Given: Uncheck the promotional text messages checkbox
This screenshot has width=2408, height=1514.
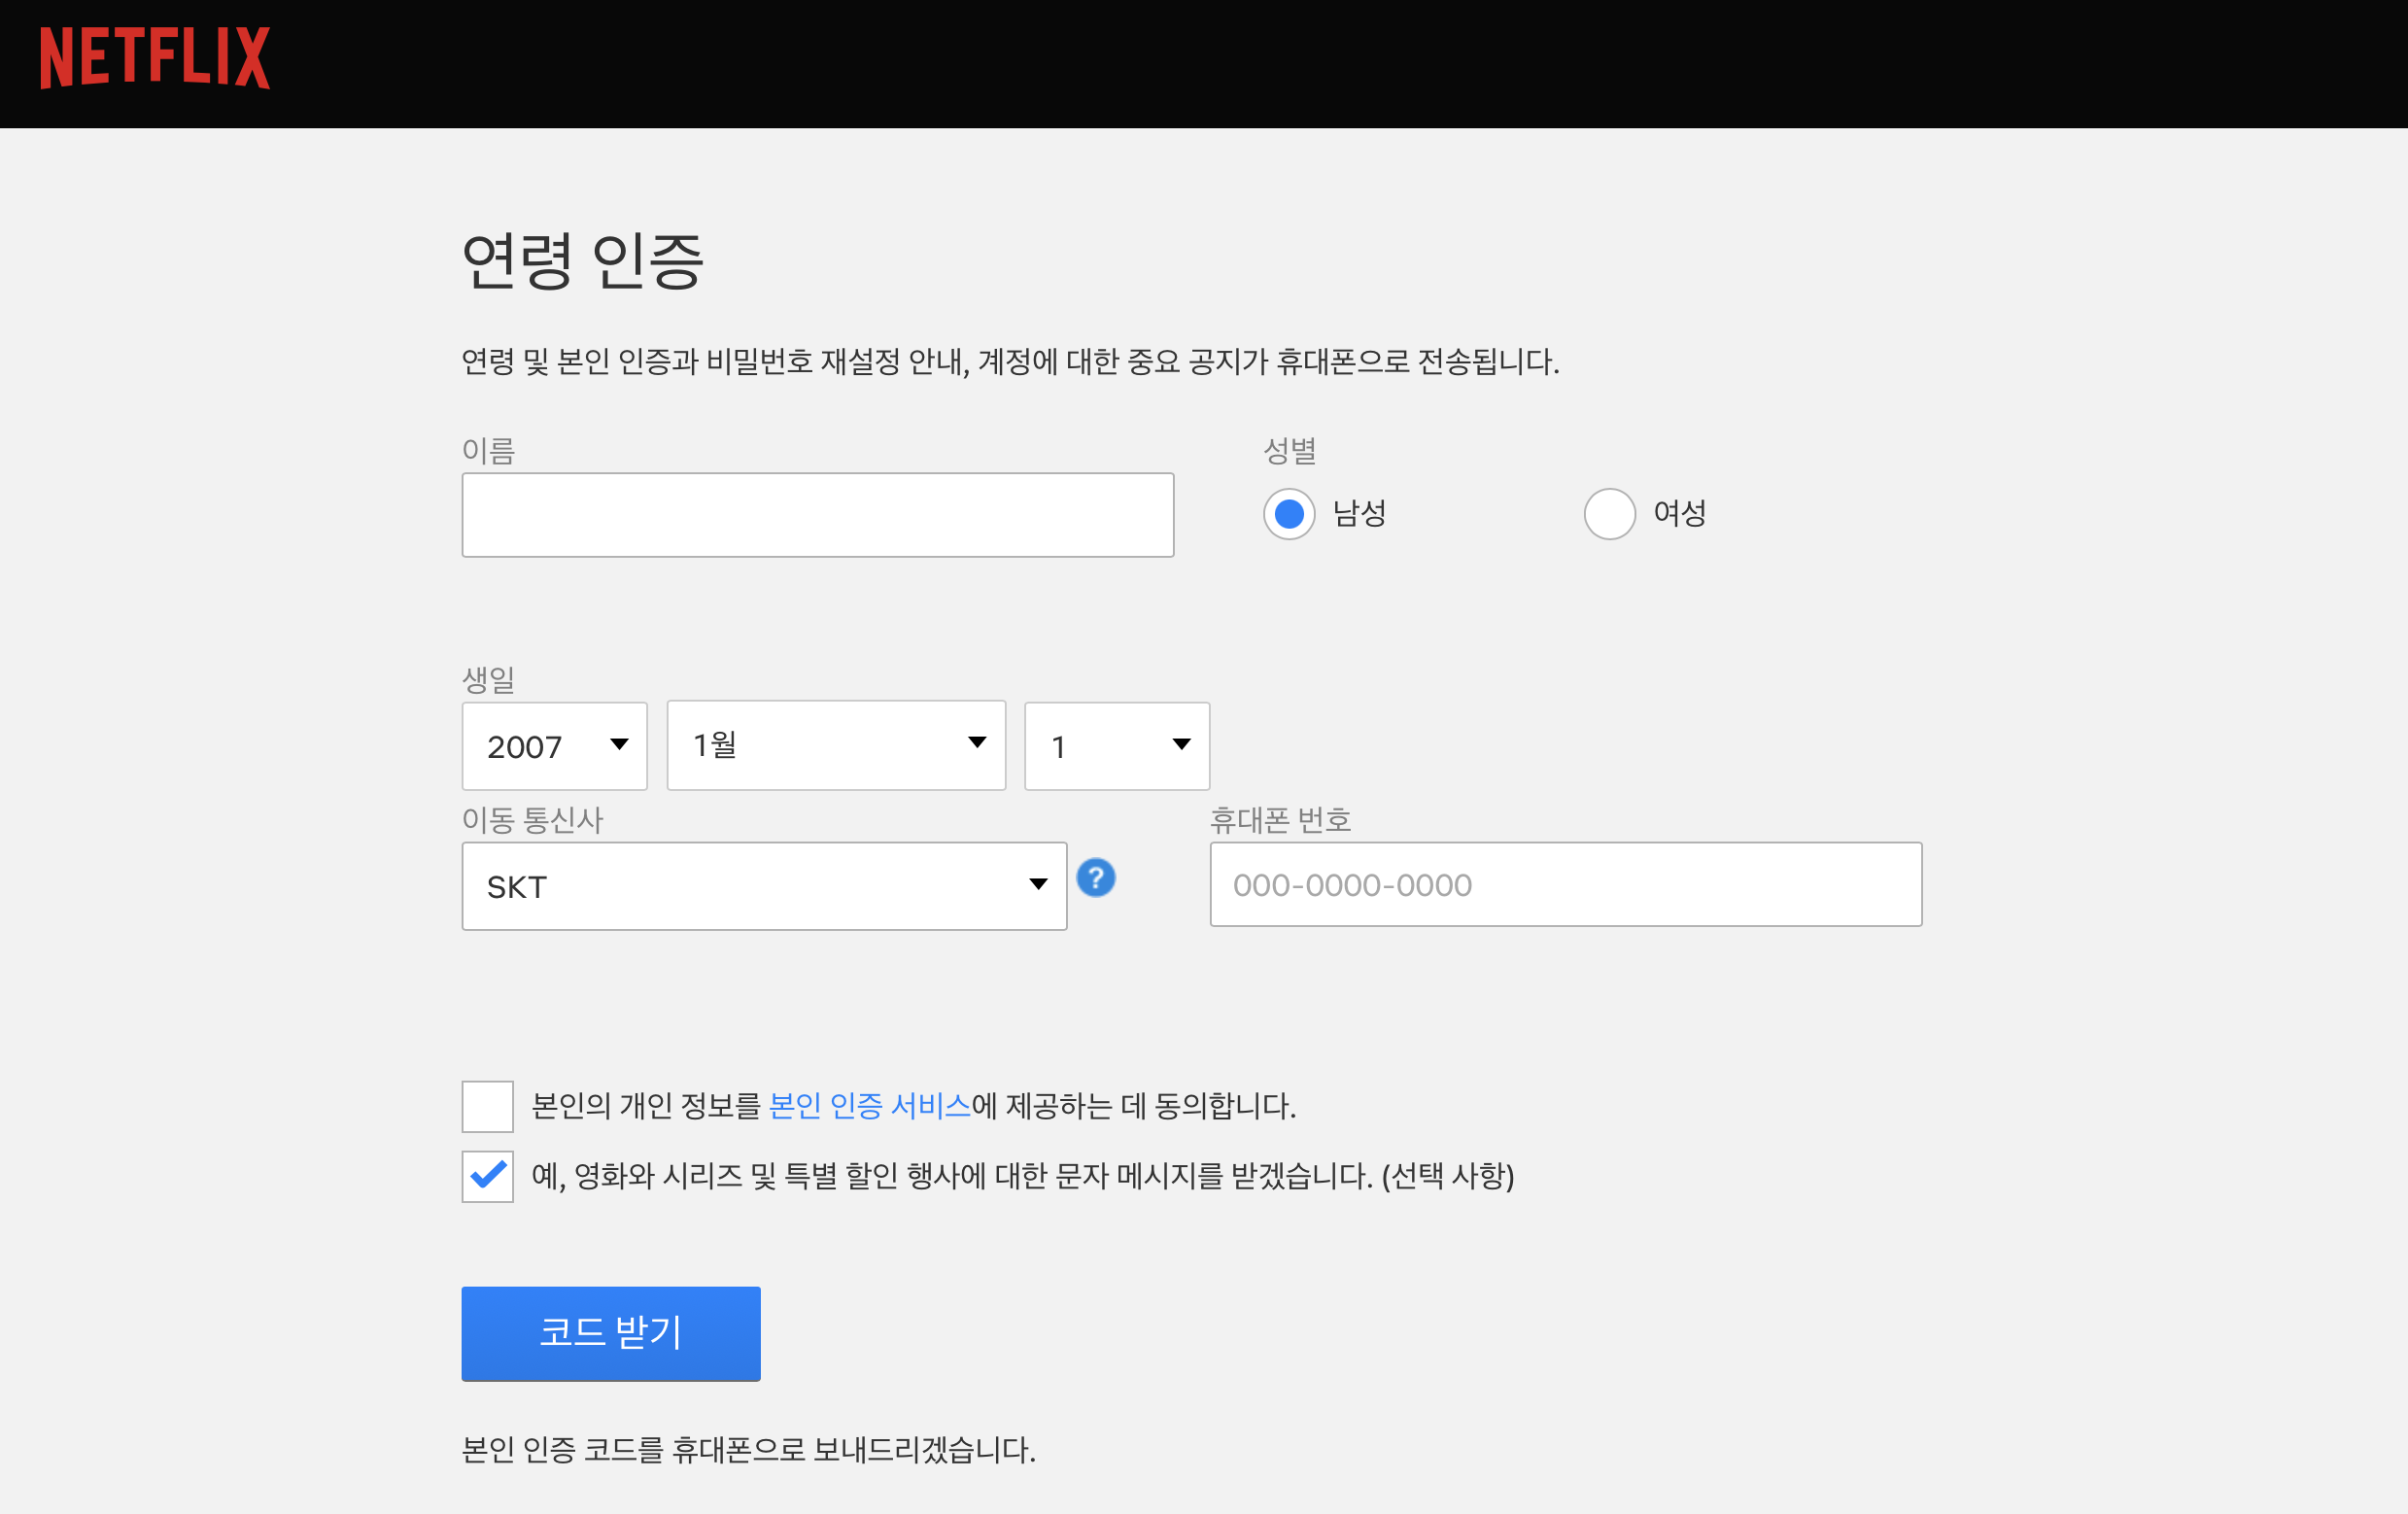Looking at the screenshot, I should 488,1176.
